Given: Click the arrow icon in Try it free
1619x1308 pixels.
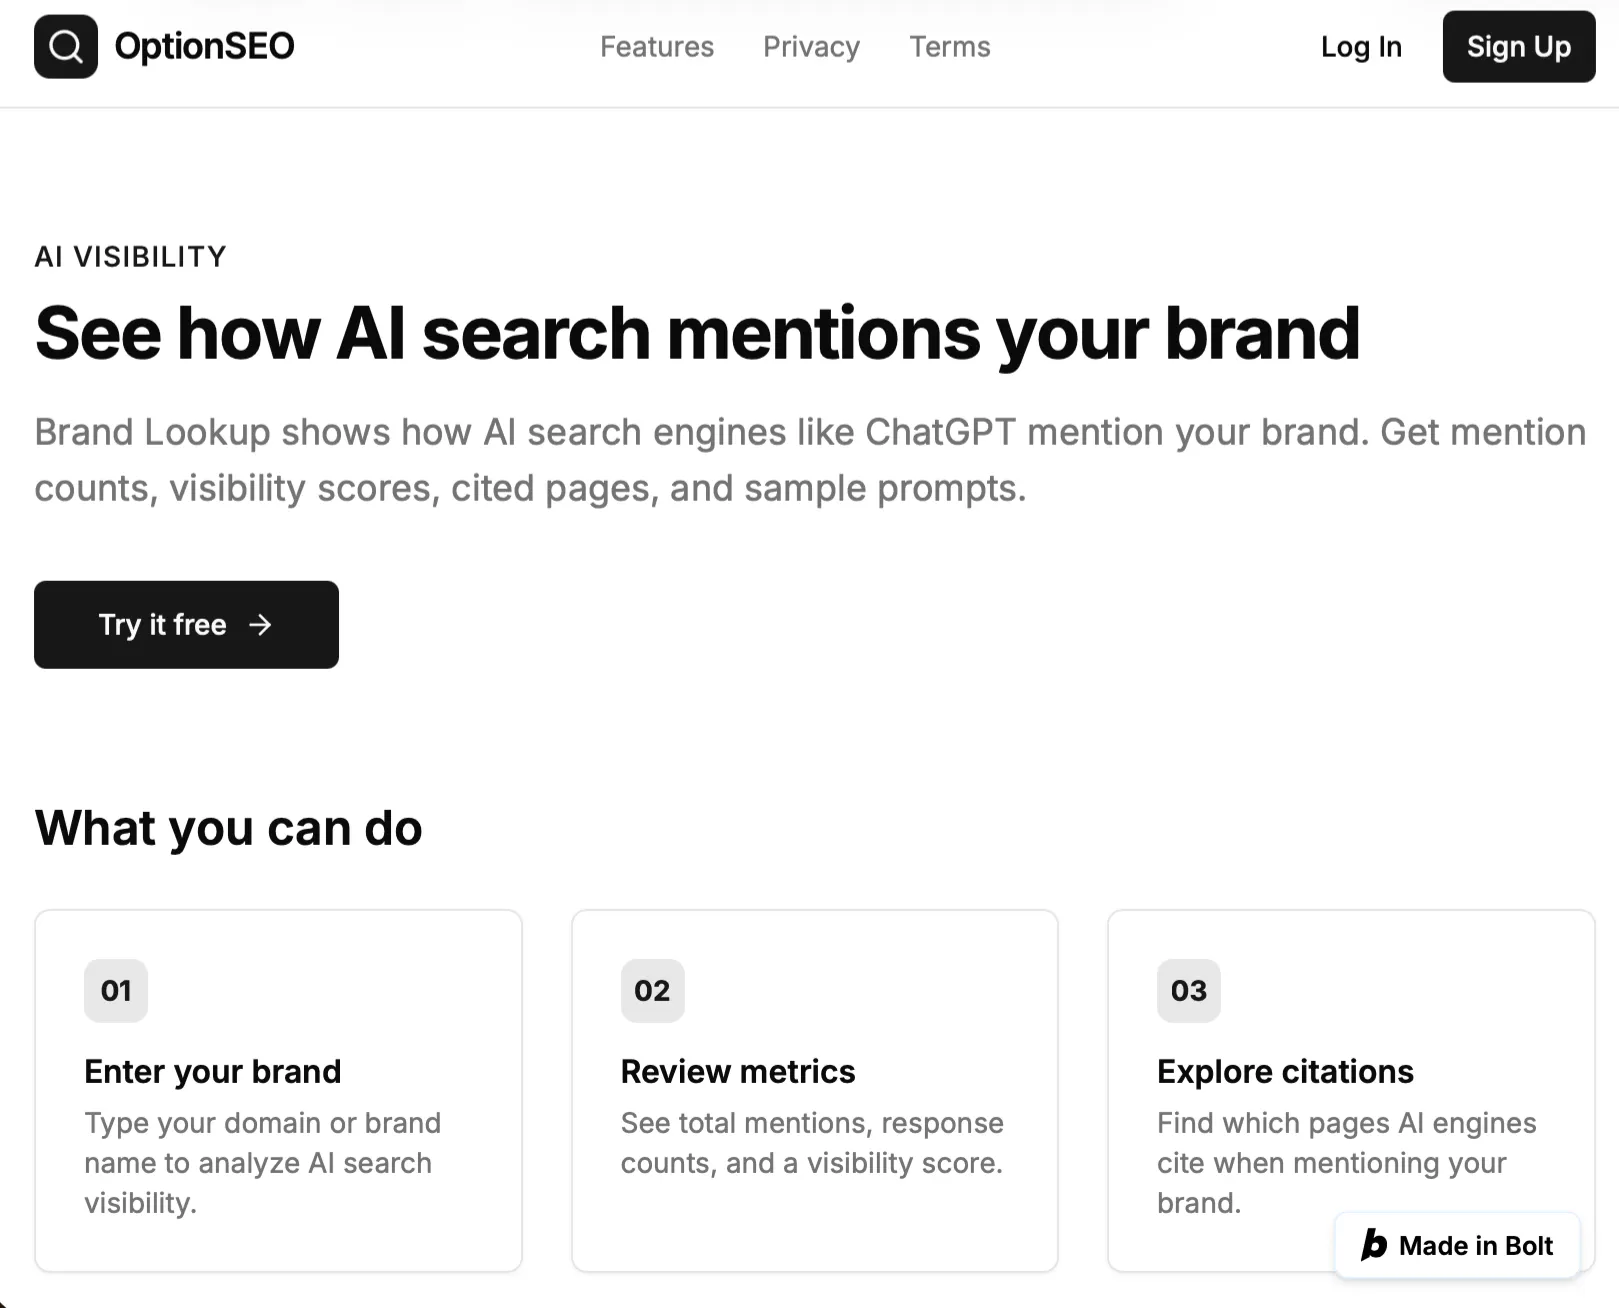Looking at the screenshot, I should [260, 625].
